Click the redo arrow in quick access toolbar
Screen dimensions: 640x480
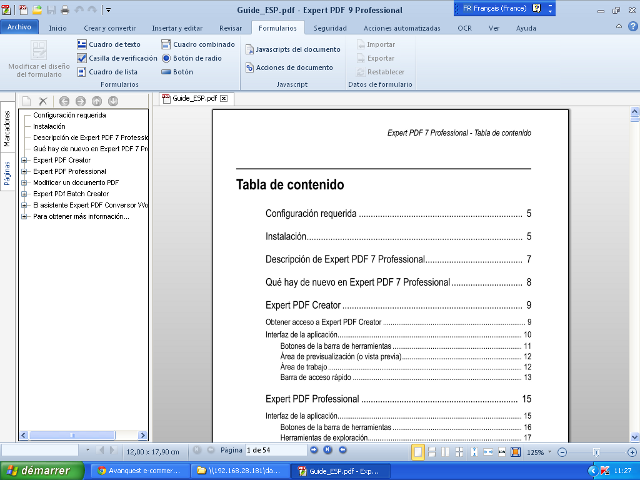[93, 10]
